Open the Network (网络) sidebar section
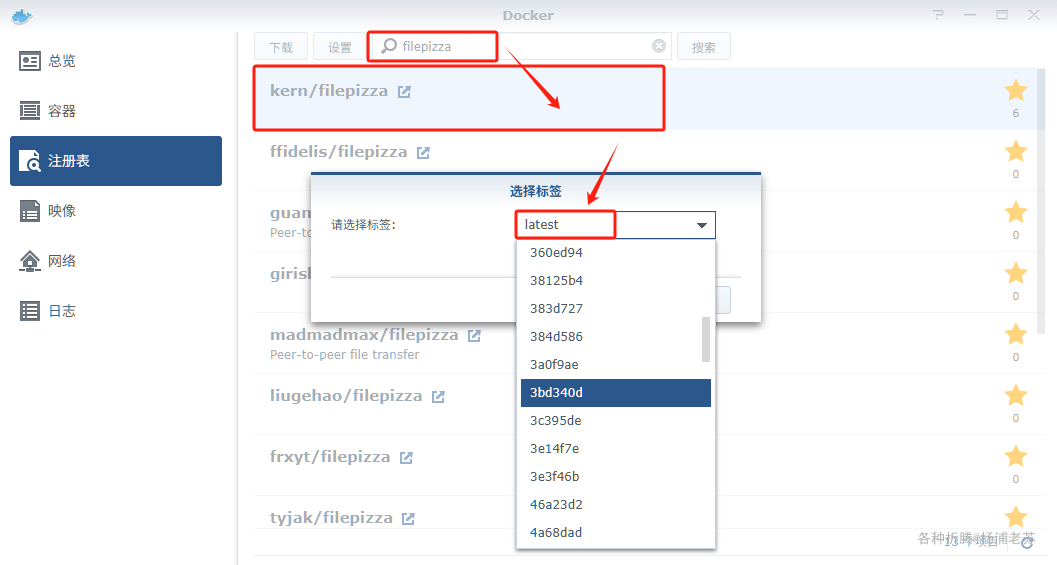 (x=116, y=261)
